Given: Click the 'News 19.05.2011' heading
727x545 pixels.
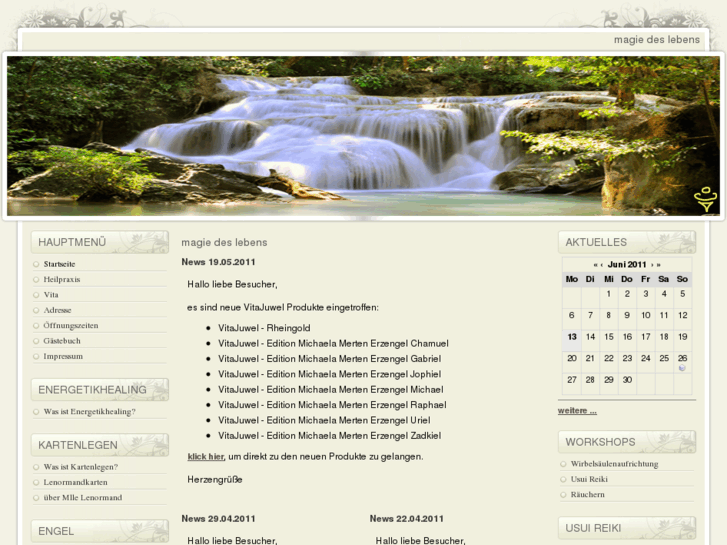Looking at the screenshot, I should pos(218,262).
